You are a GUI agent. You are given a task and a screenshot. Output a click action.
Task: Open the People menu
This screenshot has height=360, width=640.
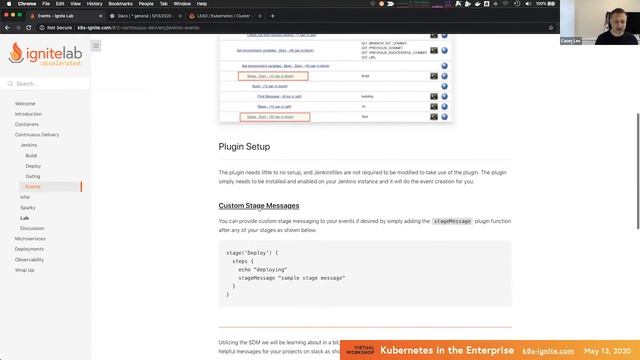[146, 4]
